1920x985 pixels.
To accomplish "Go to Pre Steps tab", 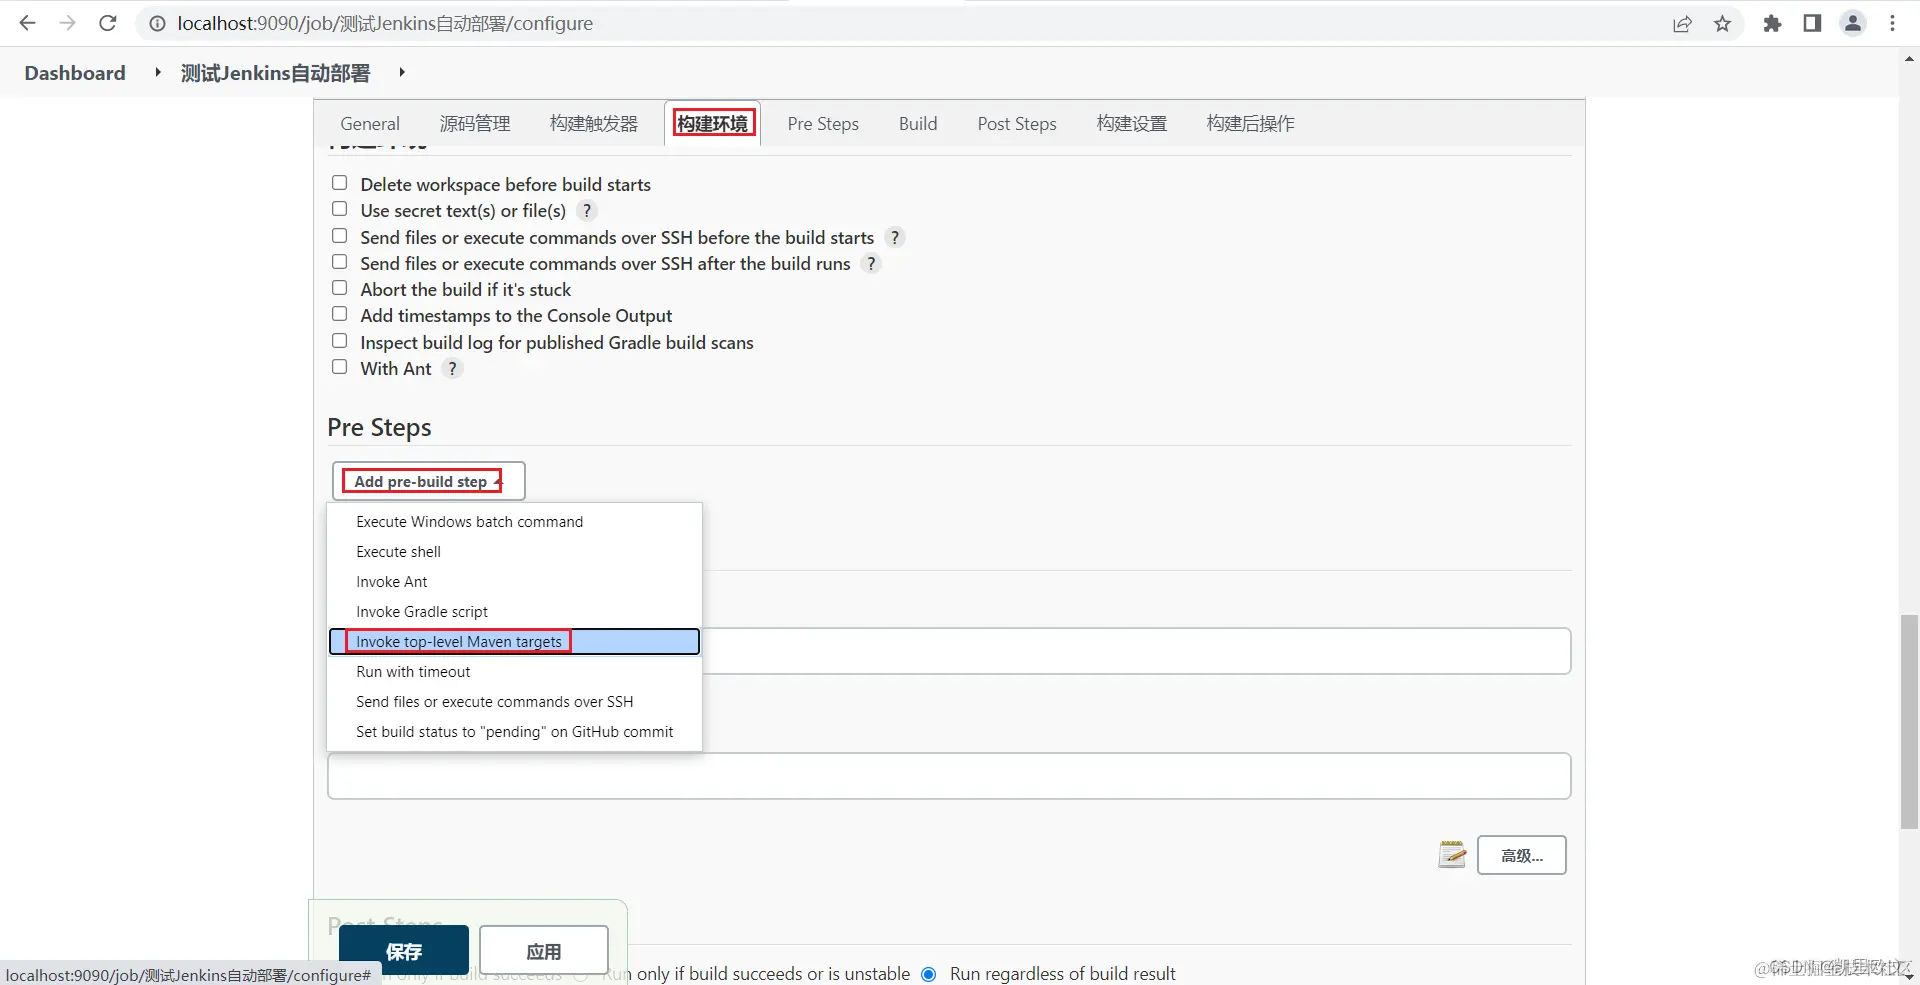I will click(x=823, y=124).
